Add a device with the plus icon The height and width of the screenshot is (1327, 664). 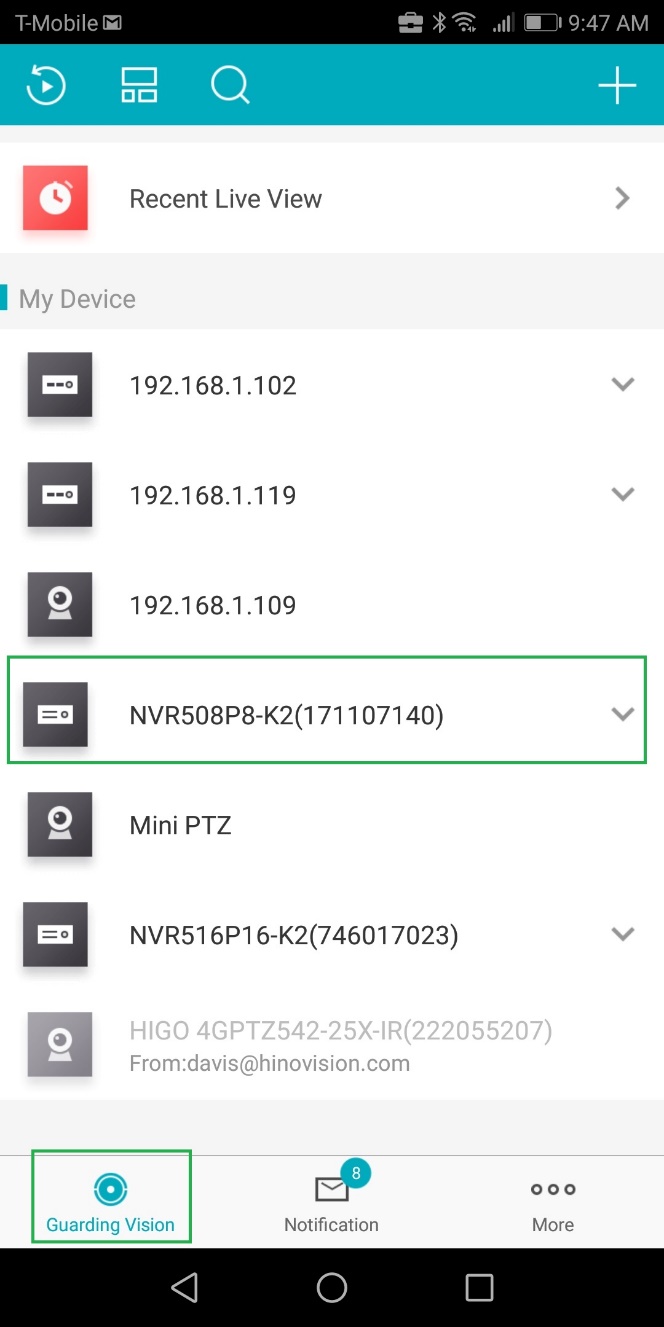point(617,86)
